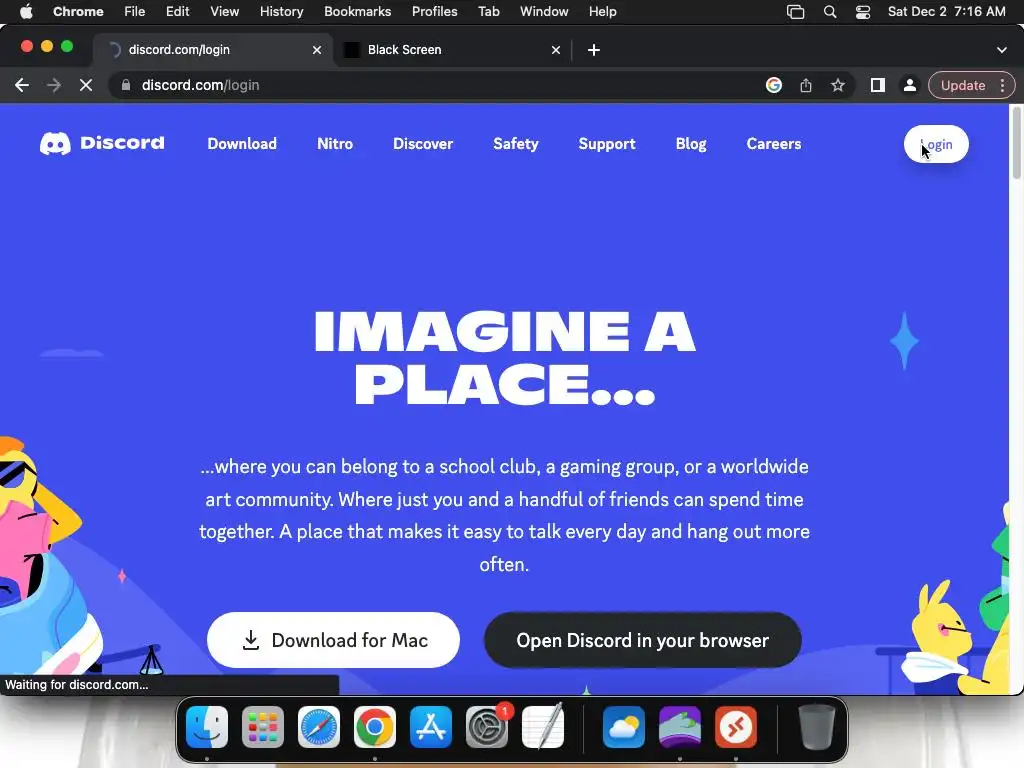
Task: Click the screen mirroring menu bar icon
Action: [x=795, y=12]
